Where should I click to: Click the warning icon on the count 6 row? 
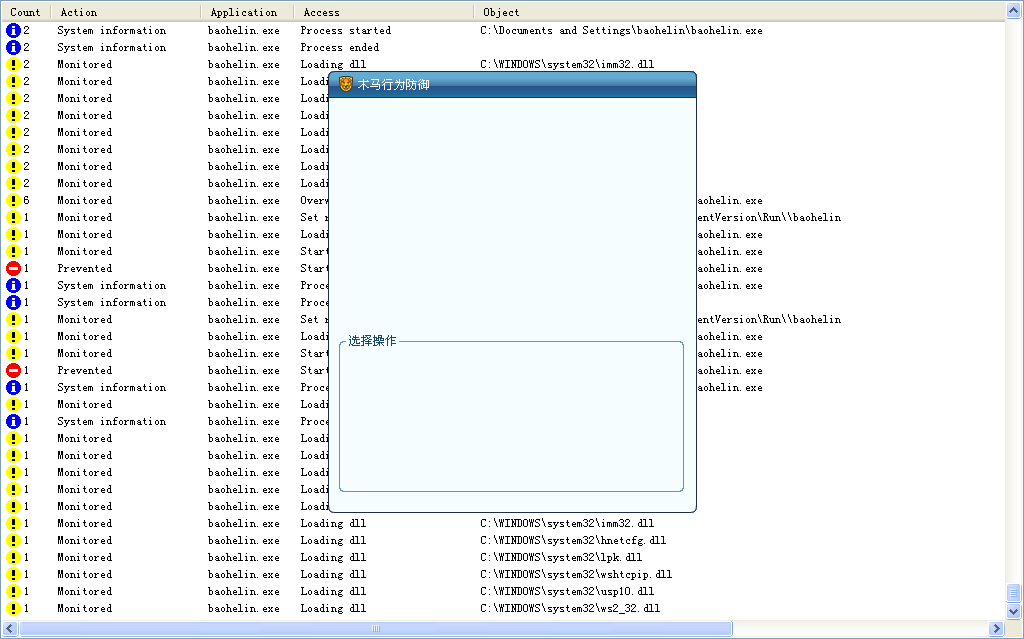(x=13, y=201)
